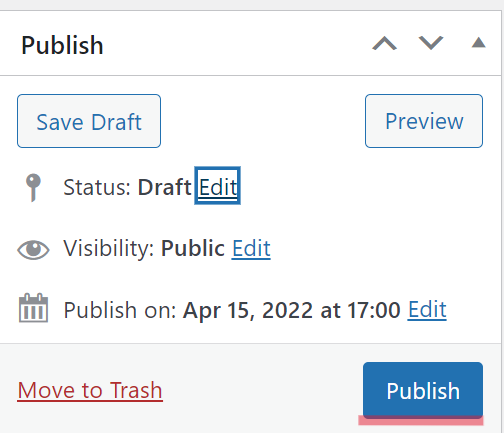Select the 'Visibility:' label text

tap(109, 249)
